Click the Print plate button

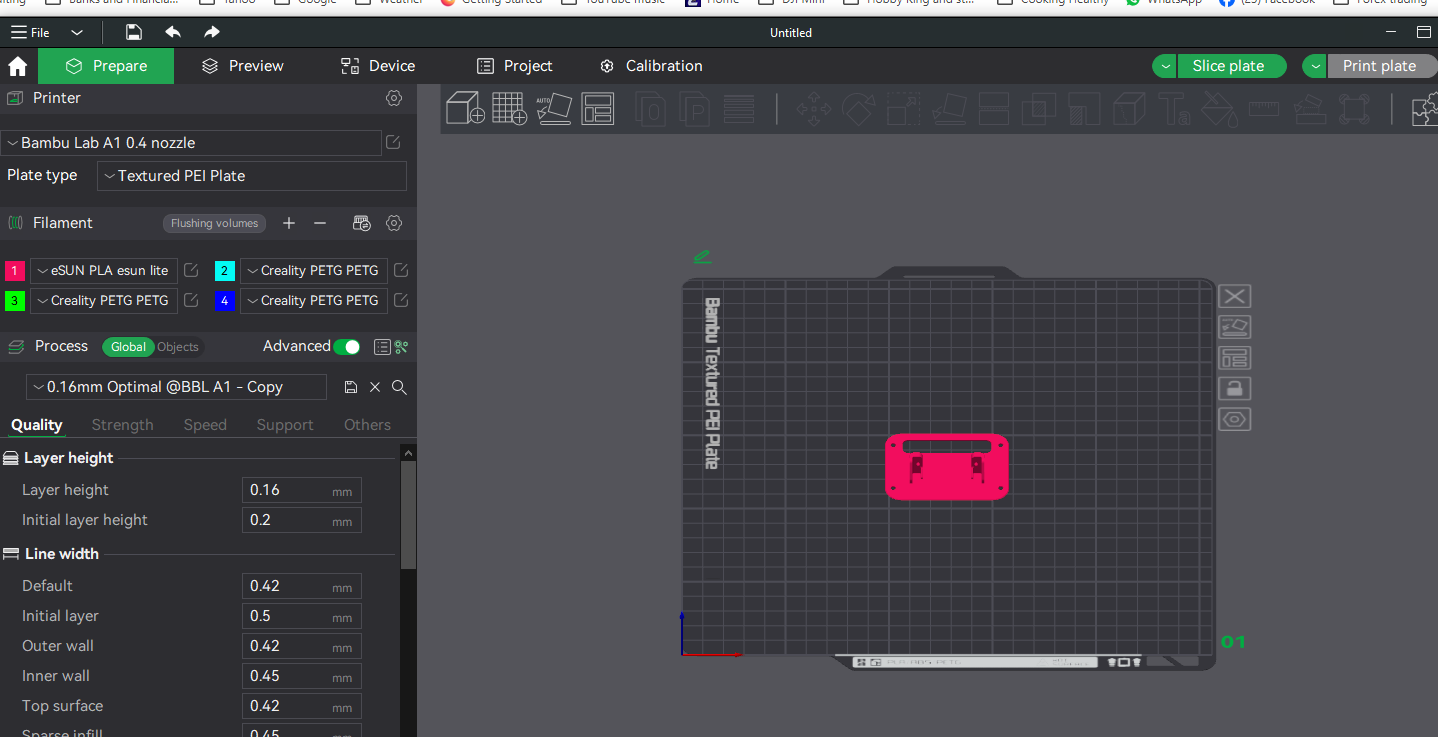pos(1381,66)
